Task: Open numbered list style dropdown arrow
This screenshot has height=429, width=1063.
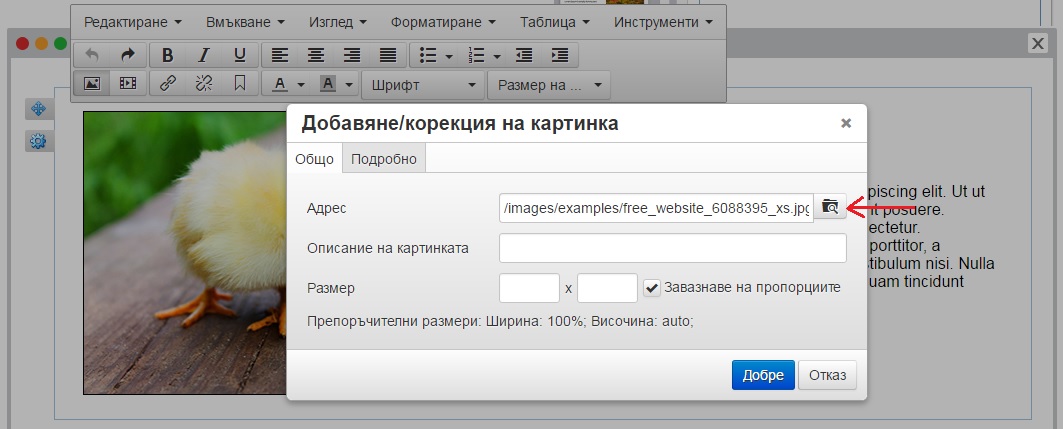Action: point(498,57)
